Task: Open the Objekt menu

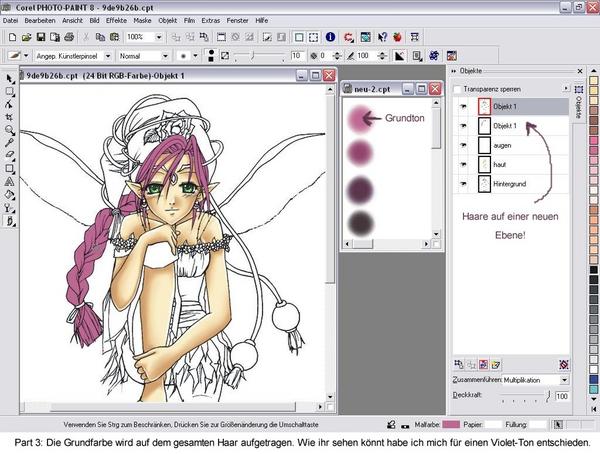Action: (168, 20)
